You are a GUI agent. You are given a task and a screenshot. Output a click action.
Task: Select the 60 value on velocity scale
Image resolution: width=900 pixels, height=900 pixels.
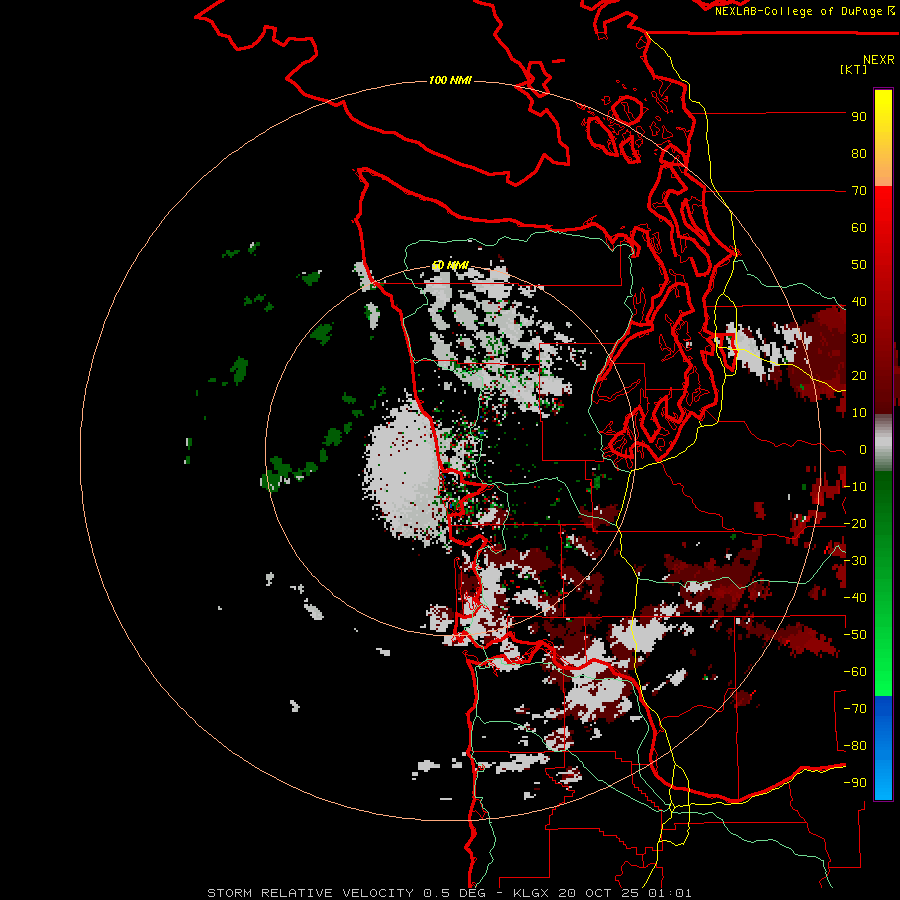tap(859, 228)
